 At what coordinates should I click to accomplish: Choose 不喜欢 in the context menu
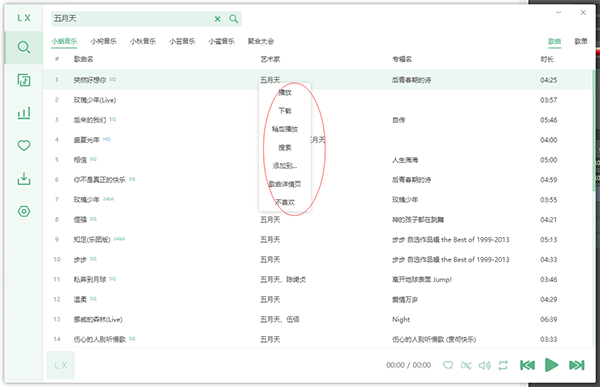pyautogui.click(x=285, y=202)
